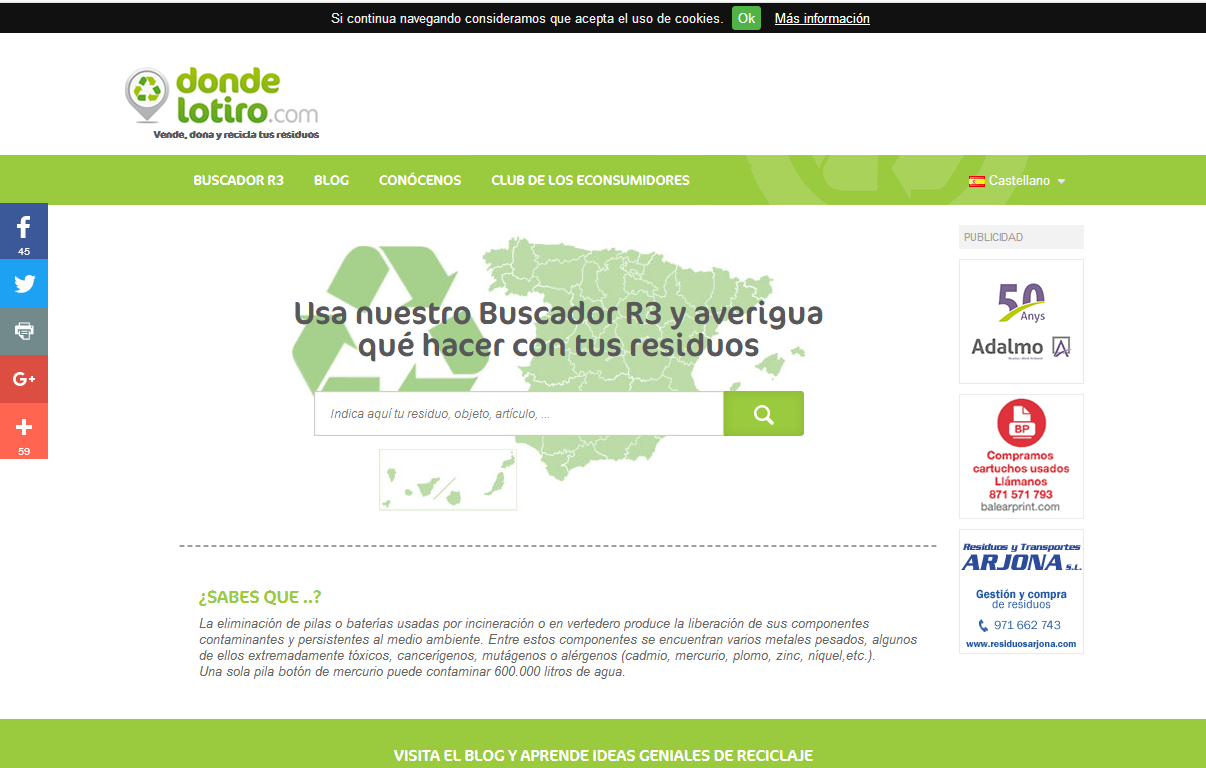Click the PUBLICIDAD label
This screenshot has width=1206, height=768.
tap(993, 237)
